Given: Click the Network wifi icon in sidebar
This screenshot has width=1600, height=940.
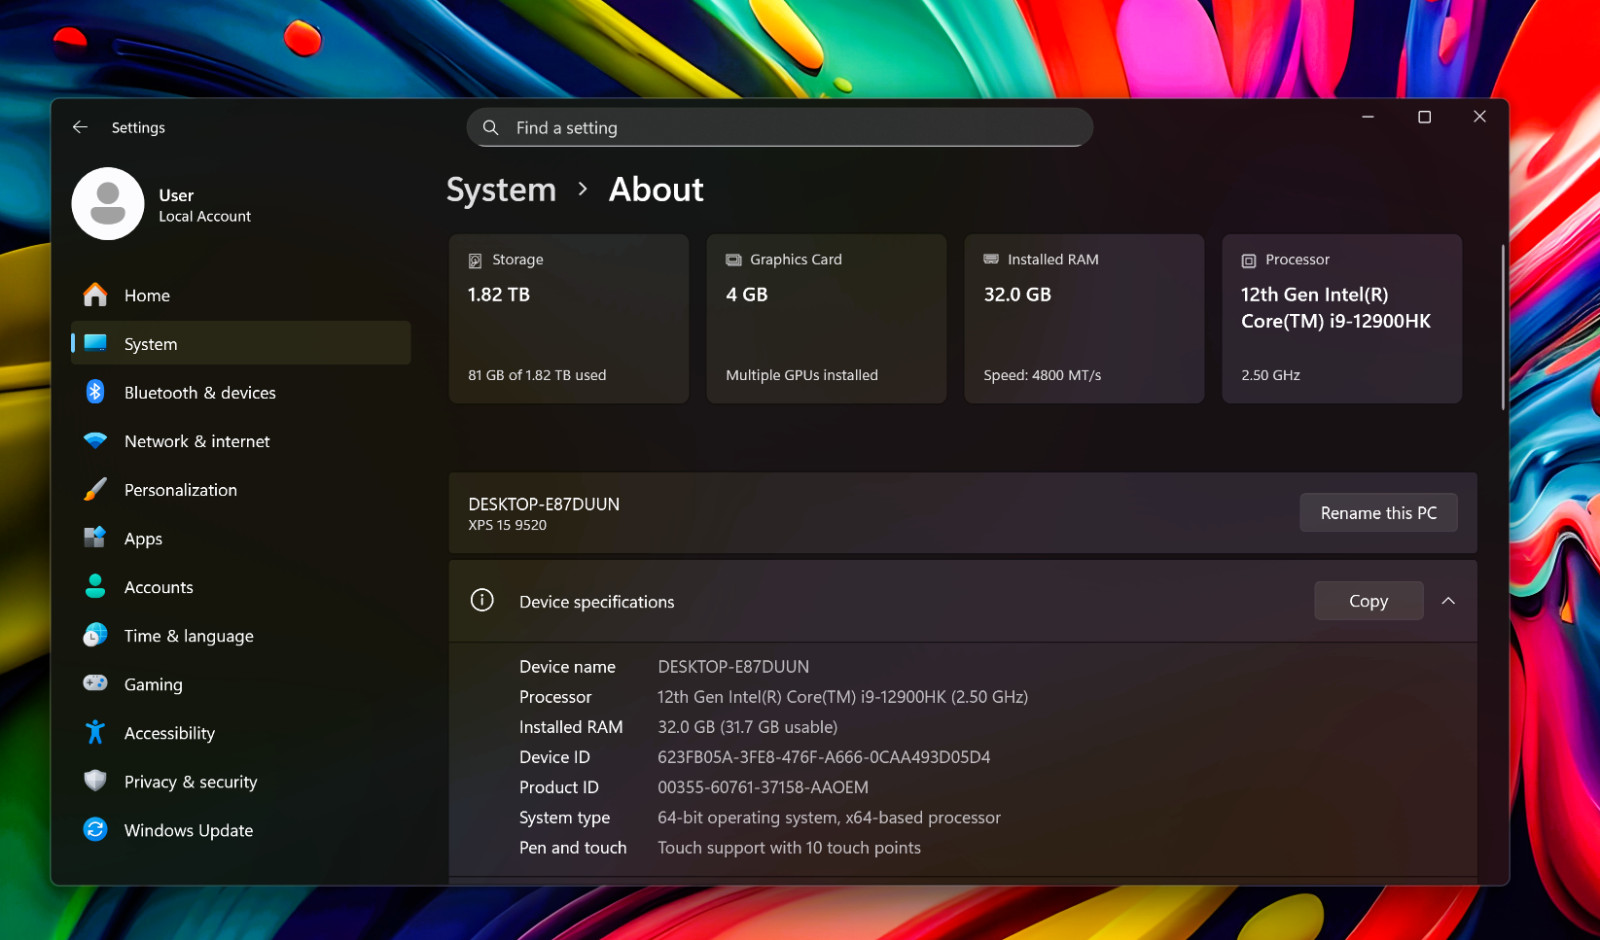Looking at the screenshot, I should (95, 441).
